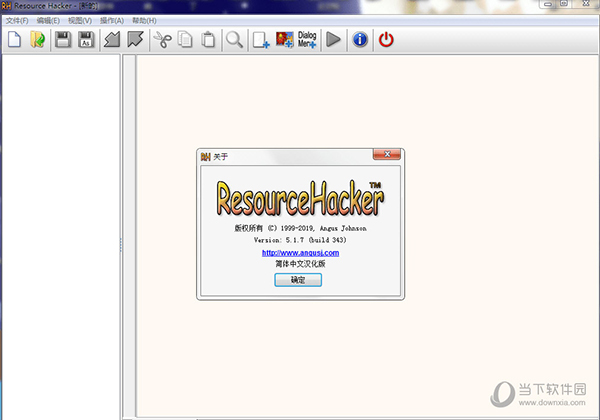This screenshot has width=600, height=420.
Task: Open the 编辑(E) menu
Action: point(48,21)
